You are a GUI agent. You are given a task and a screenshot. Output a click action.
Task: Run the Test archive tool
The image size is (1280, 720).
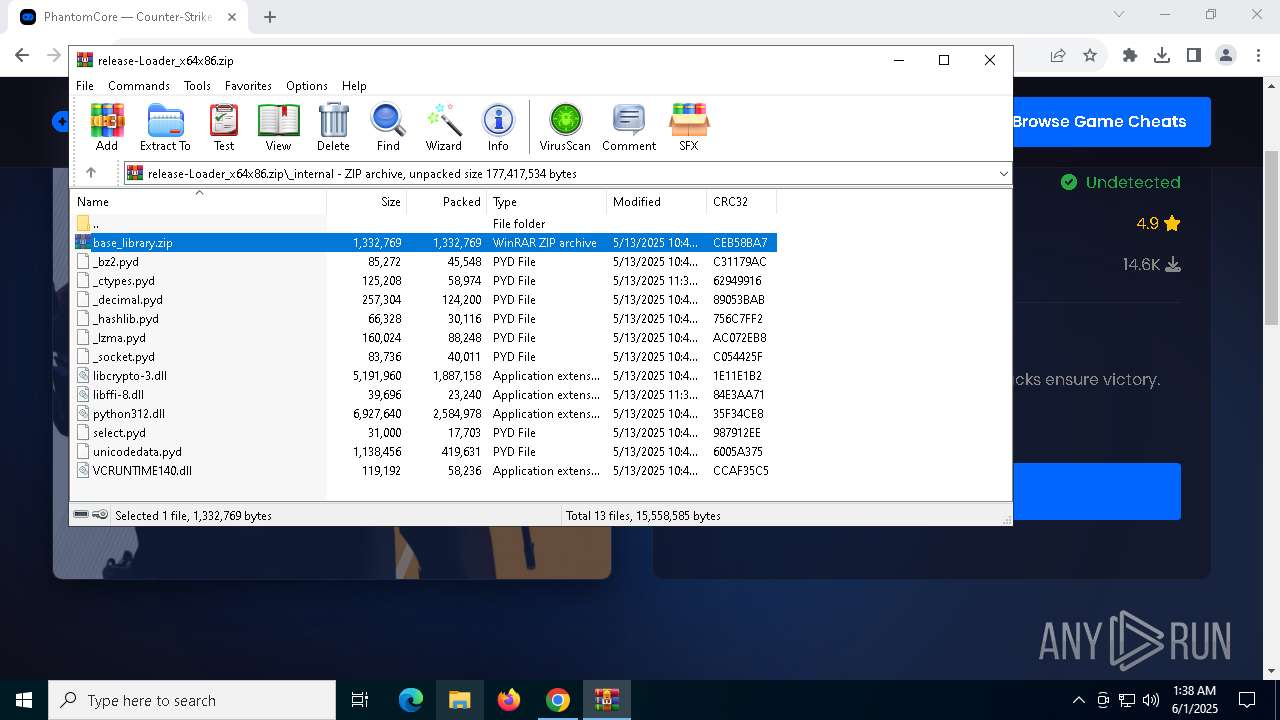coord(224,127)
